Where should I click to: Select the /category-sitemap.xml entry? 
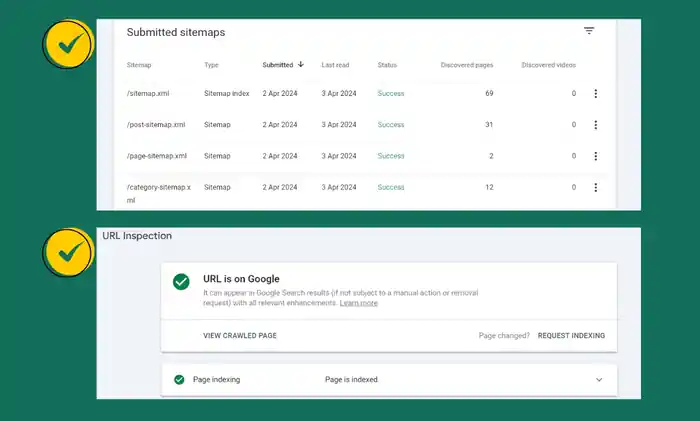click(x=158, y=193)
